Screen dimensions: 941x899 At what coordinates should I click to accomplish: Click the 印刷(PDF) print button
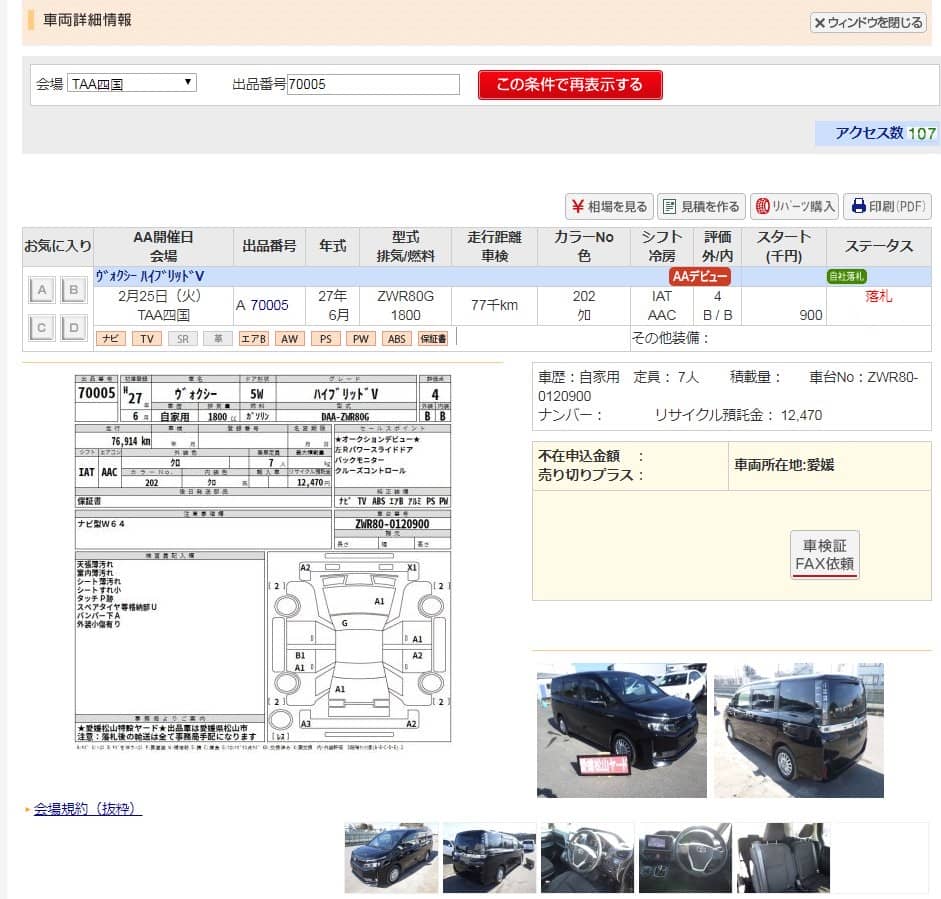click(887, 207)
